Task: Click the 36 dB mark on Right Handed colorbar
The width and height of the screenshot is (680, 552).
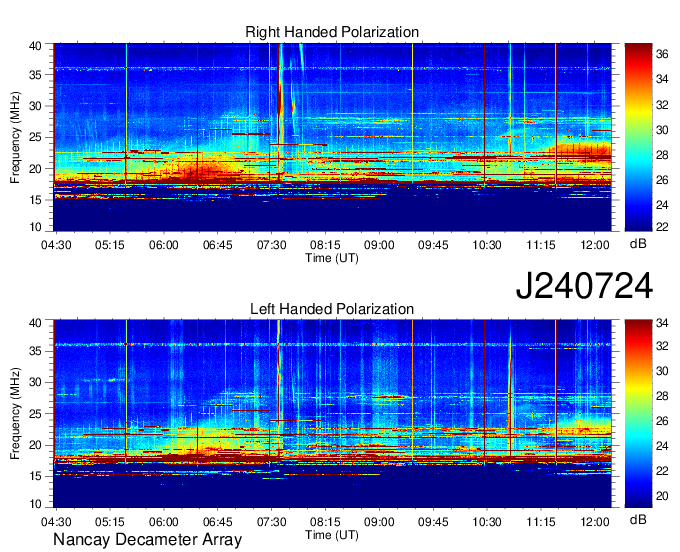Action: click(662, 54)
